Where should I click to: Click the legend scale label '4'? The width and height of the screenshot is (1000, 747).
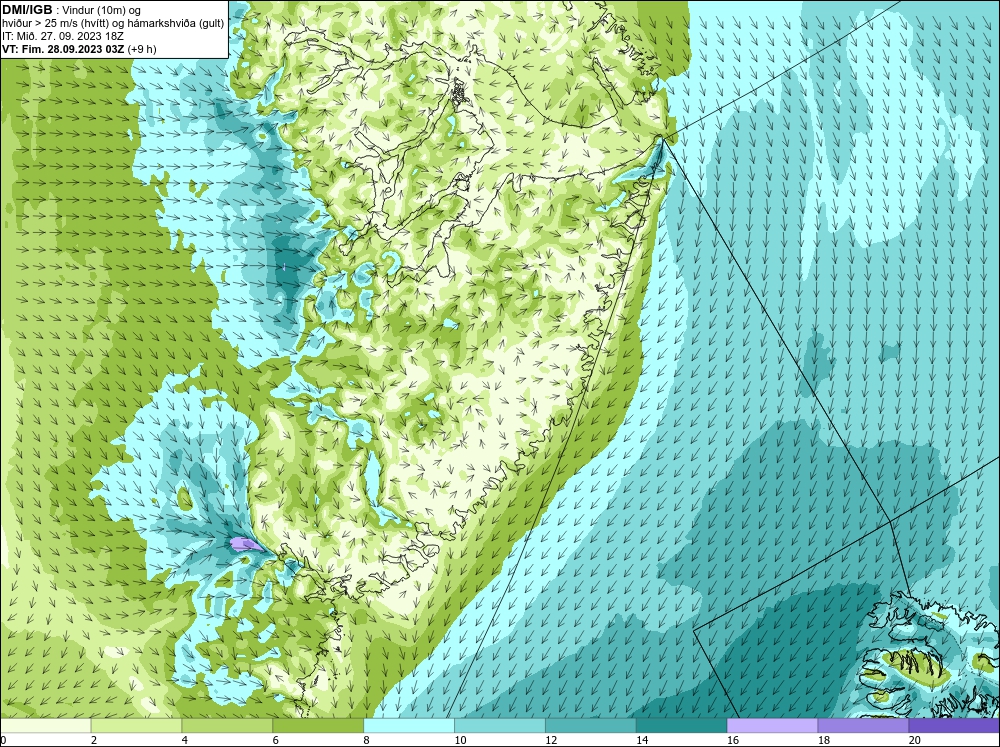click(185, 740)
